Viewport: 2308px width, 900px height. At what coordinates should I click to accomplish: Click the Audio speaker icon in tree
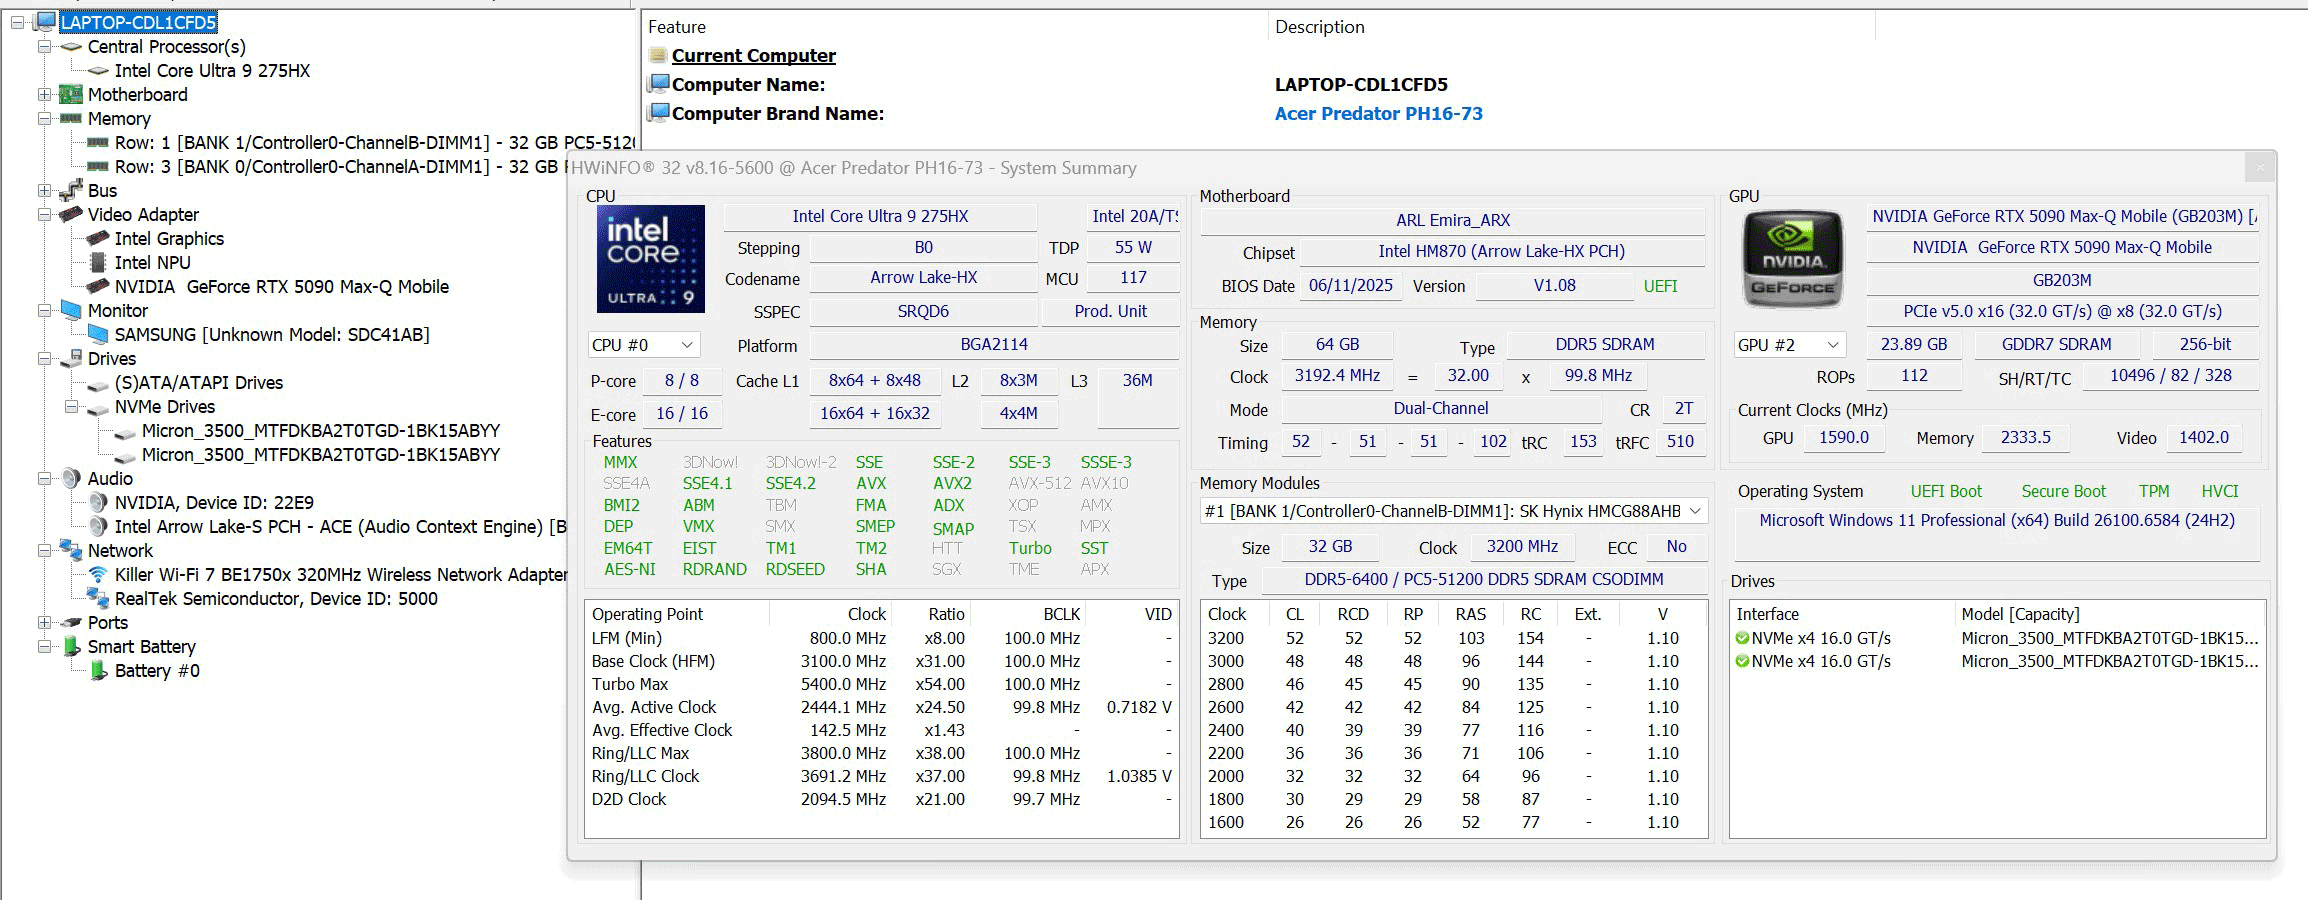71,478
